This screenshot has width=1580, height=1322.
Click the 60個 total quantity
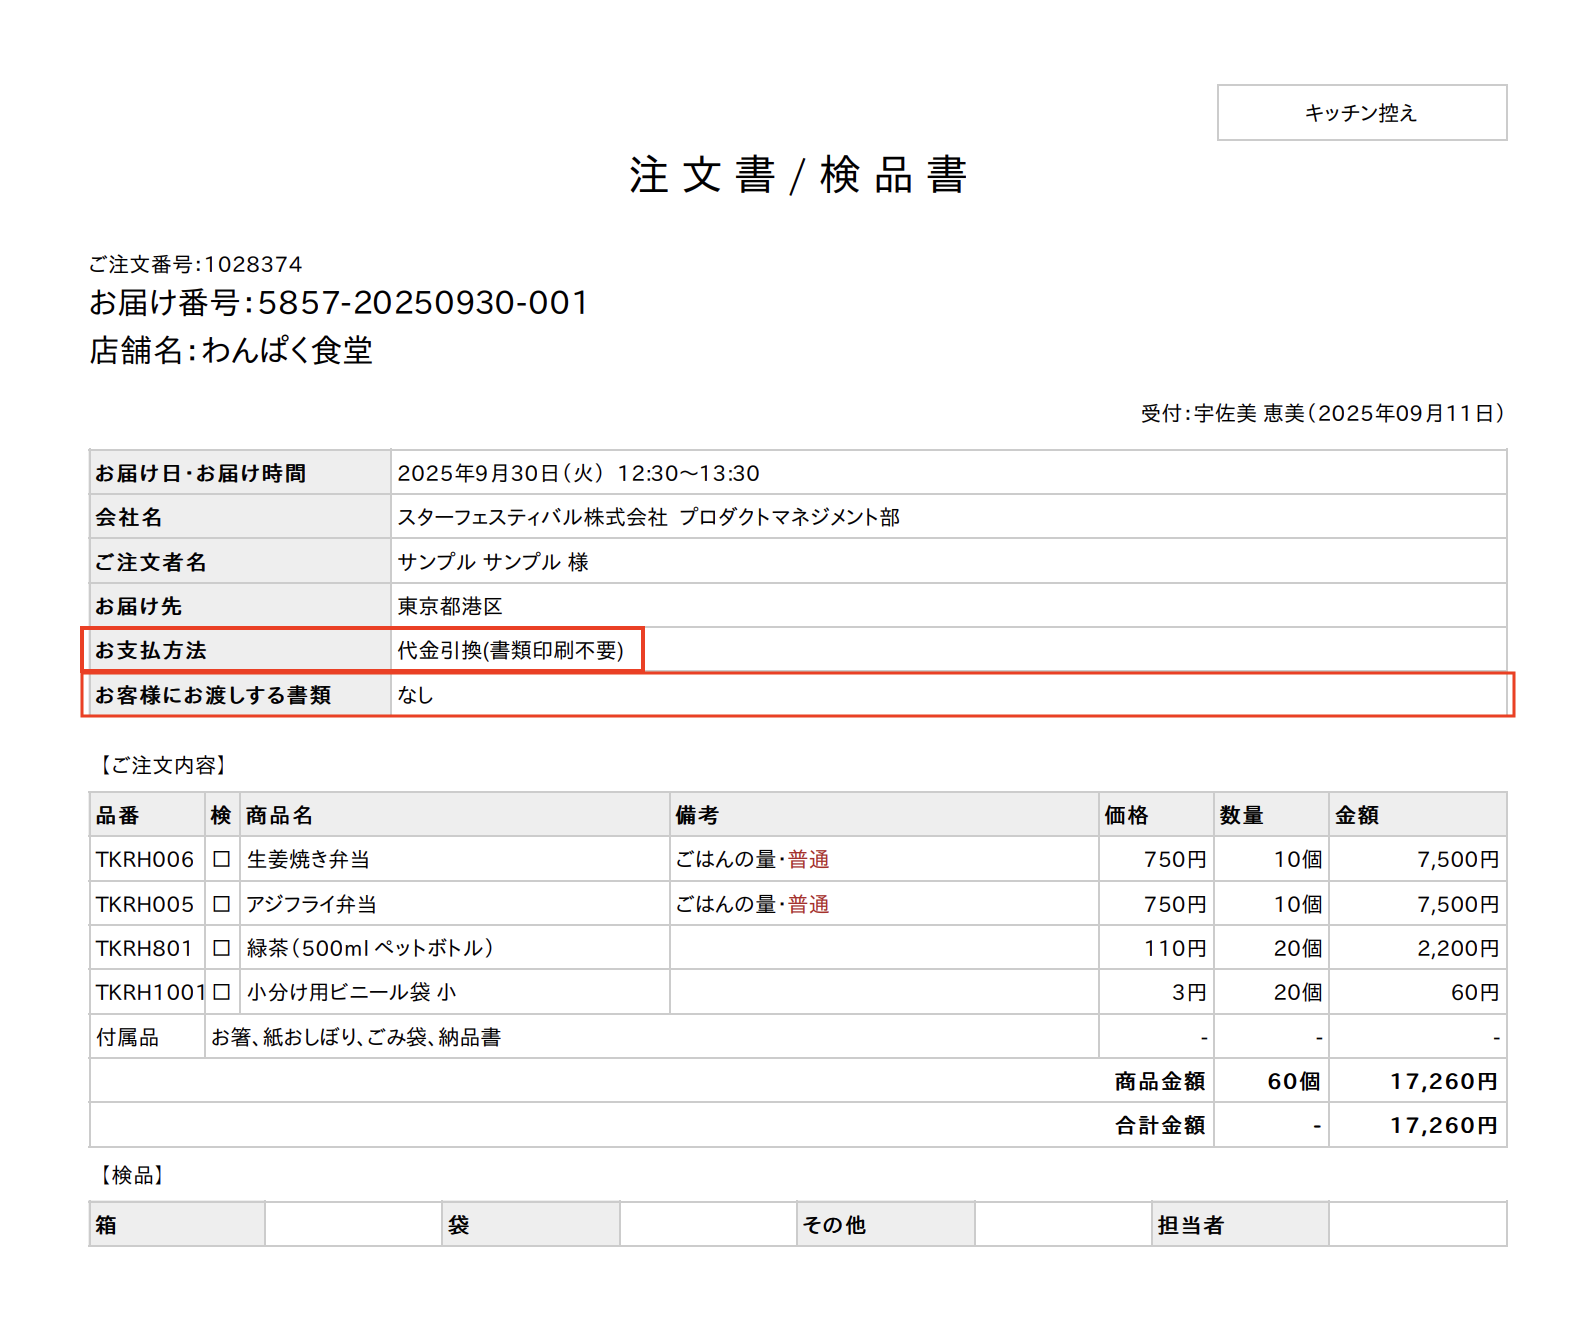point(1294,1081)
